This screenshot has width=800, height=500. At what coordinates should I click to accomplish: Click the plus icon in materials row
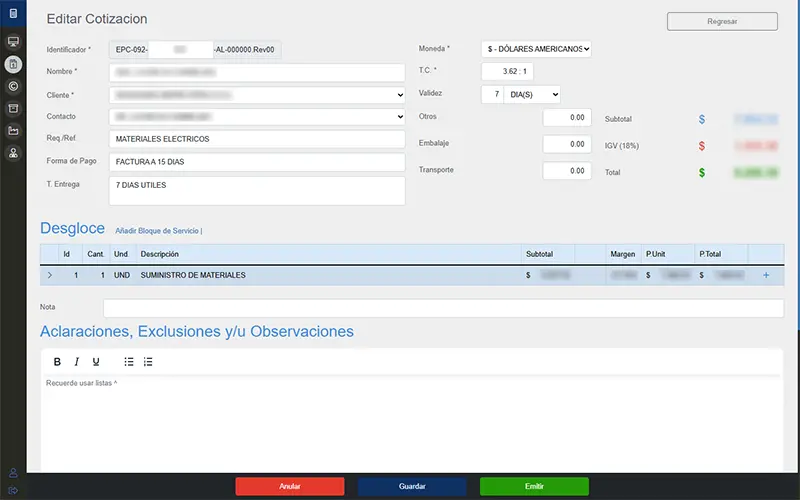pyautogui.click(x=766, y=275)
